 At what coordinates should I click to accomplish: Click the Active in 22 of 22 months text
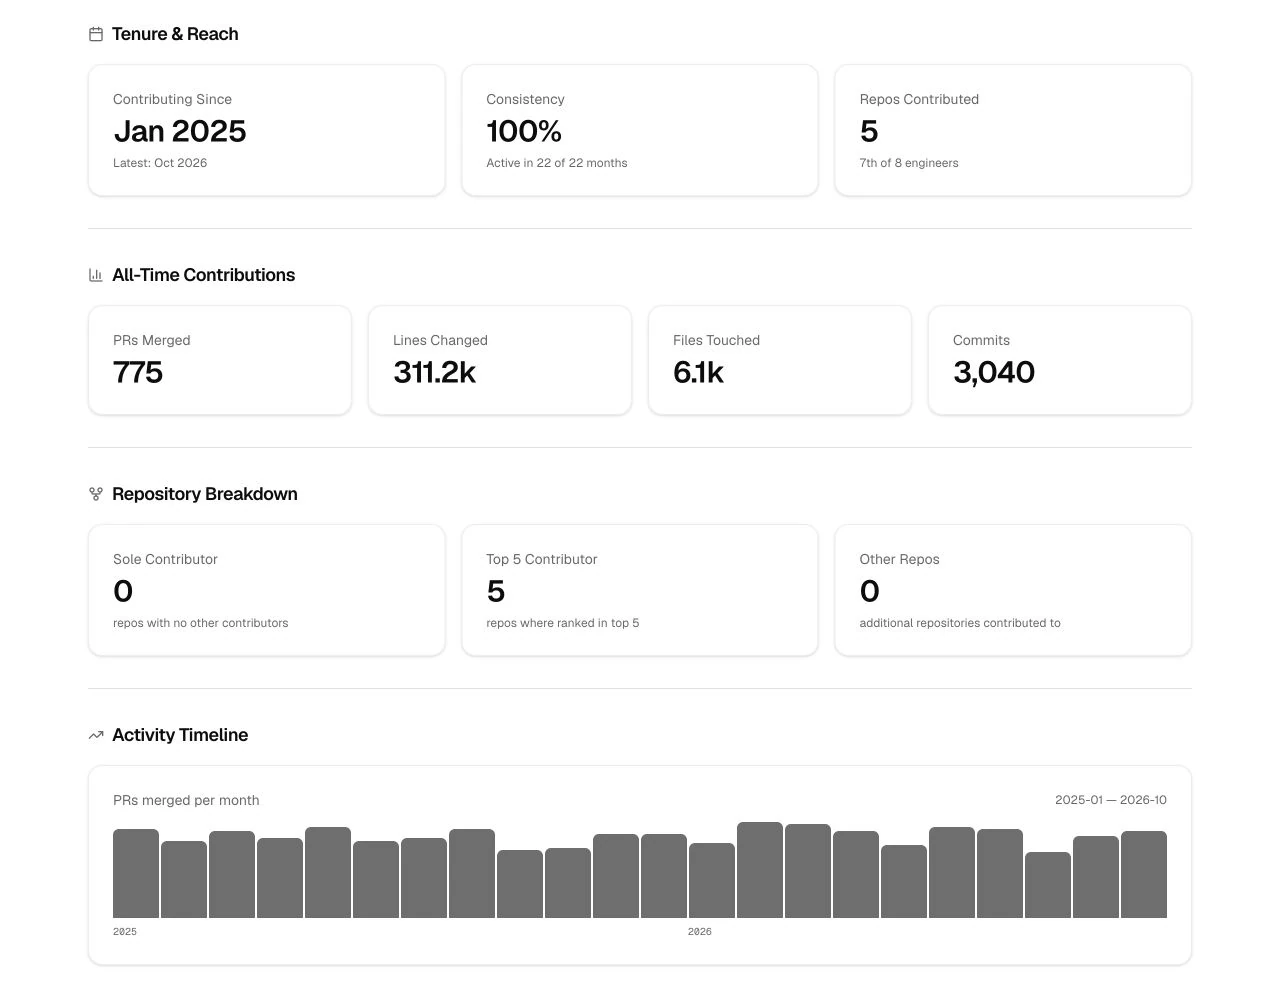tap(557, 163)
